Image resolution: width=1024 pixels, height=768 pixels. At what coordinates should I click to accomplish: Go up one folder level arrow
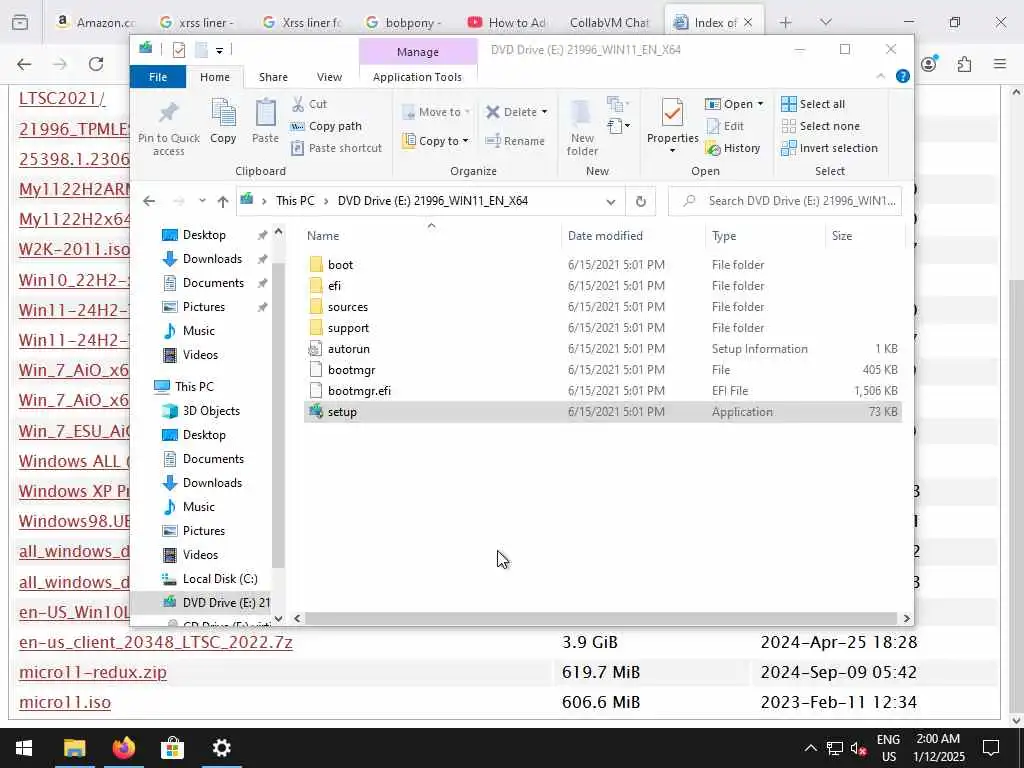pyautogui.click(x=223, y=201)
